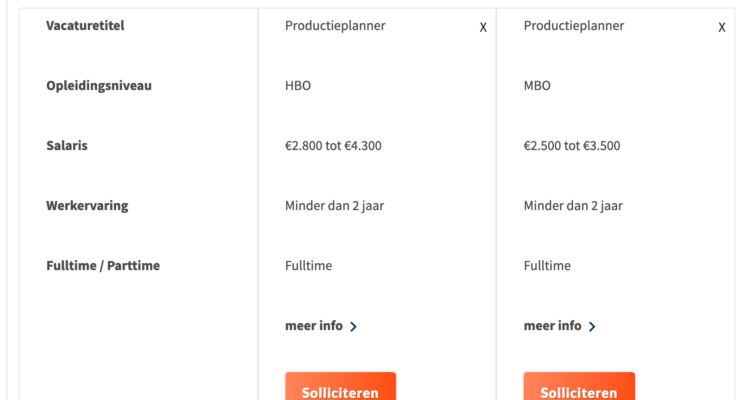Image resolution: width=750 pixels, height=400 pixels.
Task: Click the chevron arrow beside MBO vacancy's meer info
Action: click(593, 326)
